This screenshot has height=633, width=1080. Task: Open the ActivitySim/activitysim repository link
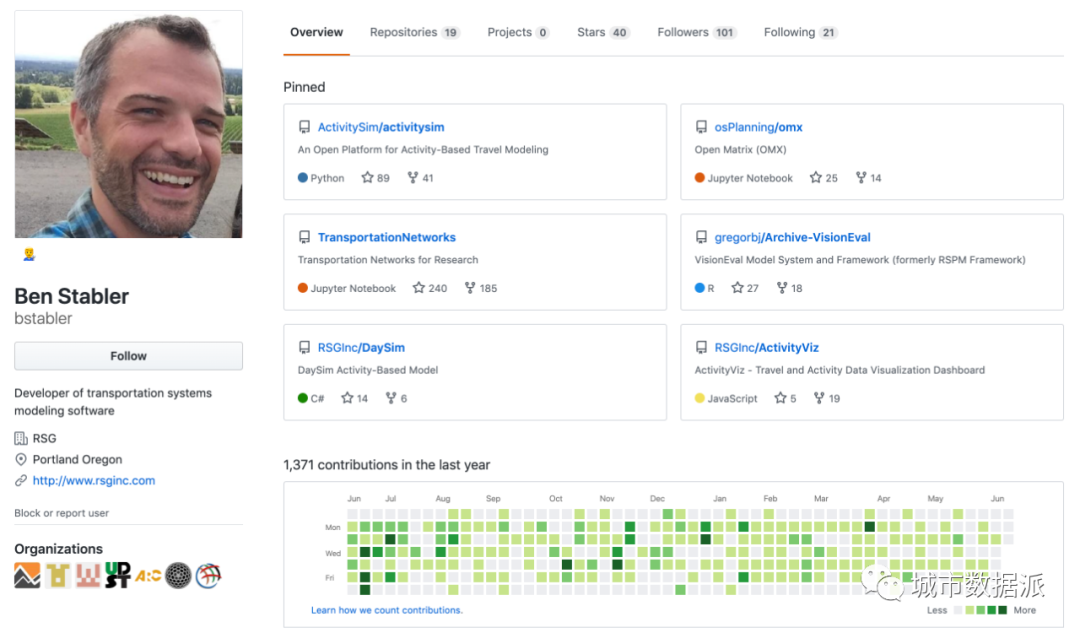click(381, 127)
